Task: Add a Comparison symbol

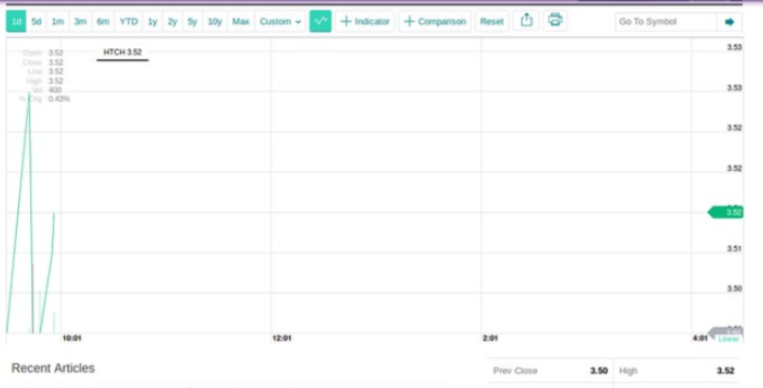Action: (435, 21)
